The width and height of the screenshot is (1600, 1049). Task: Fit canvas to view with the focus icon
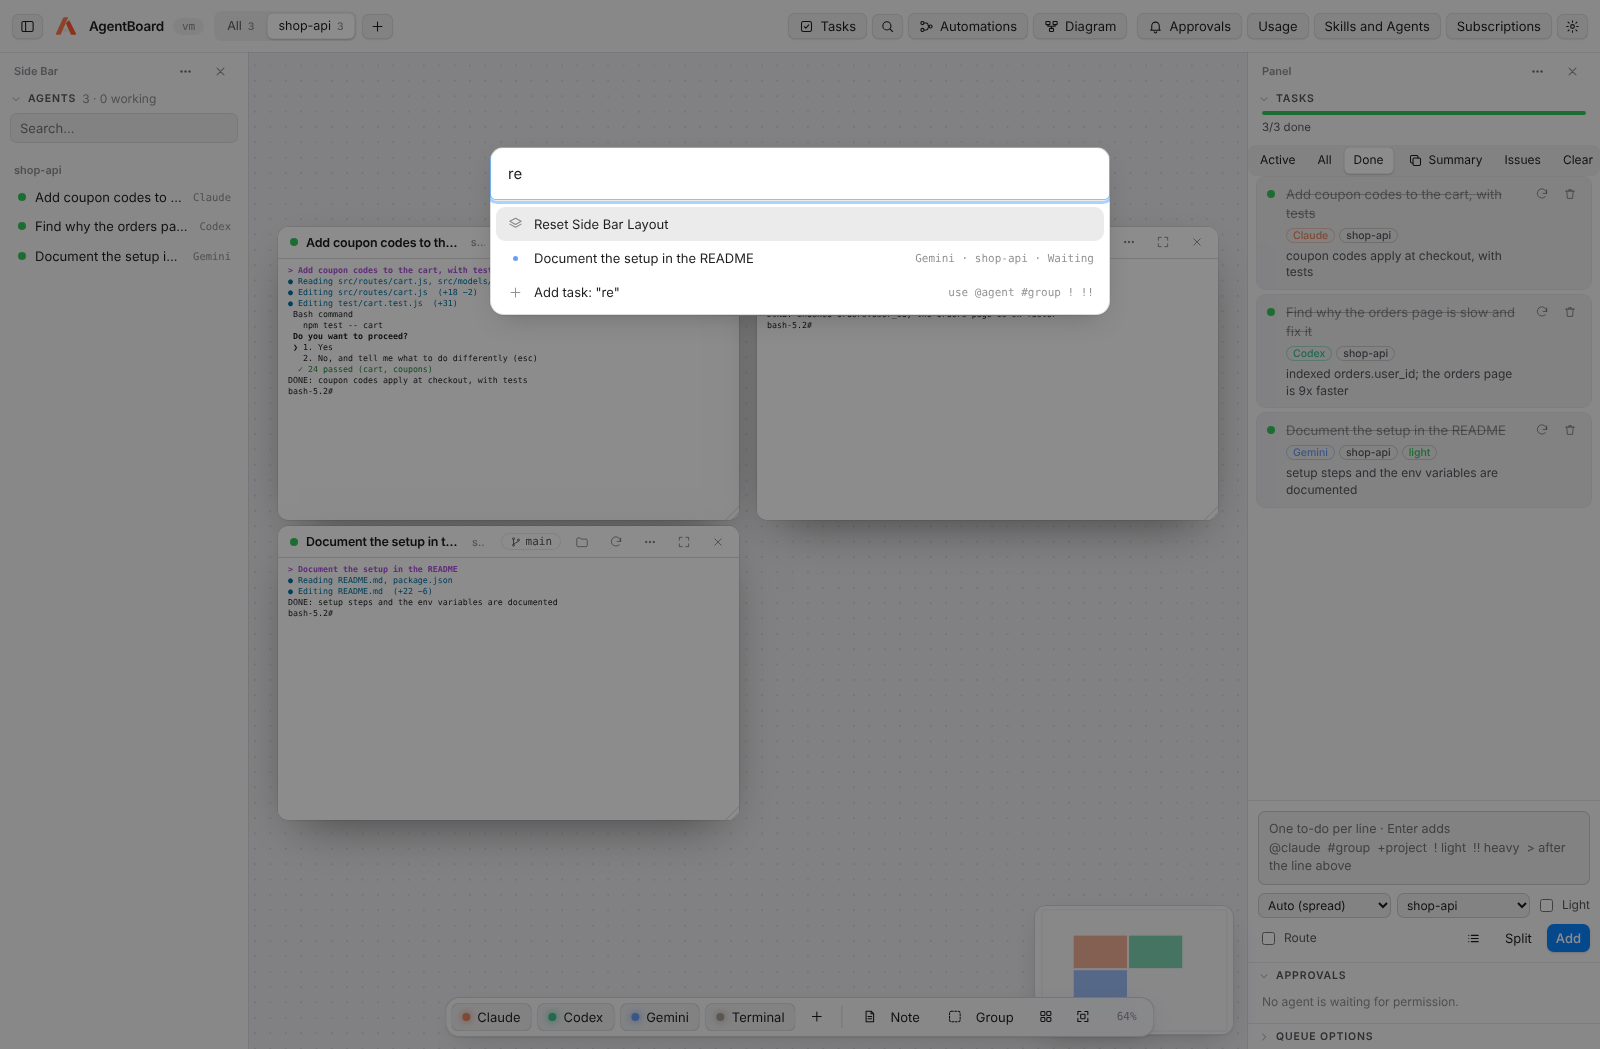click(1083, 1017)
